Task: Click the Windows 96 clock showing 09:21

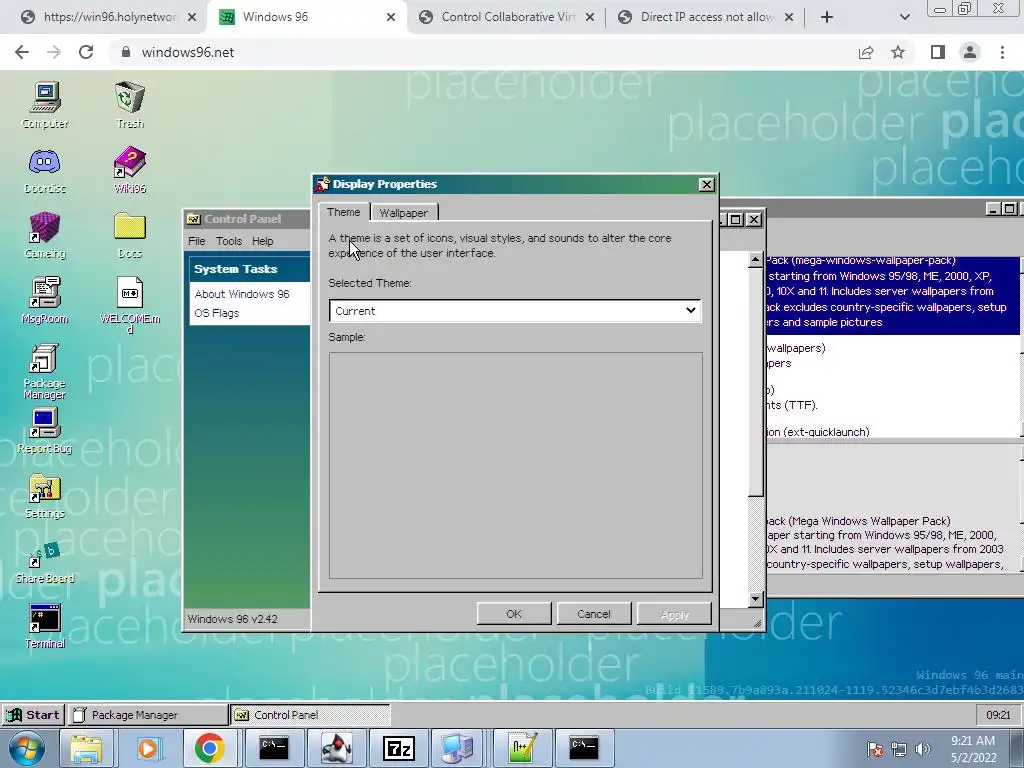Action: (x=998, y=714)
